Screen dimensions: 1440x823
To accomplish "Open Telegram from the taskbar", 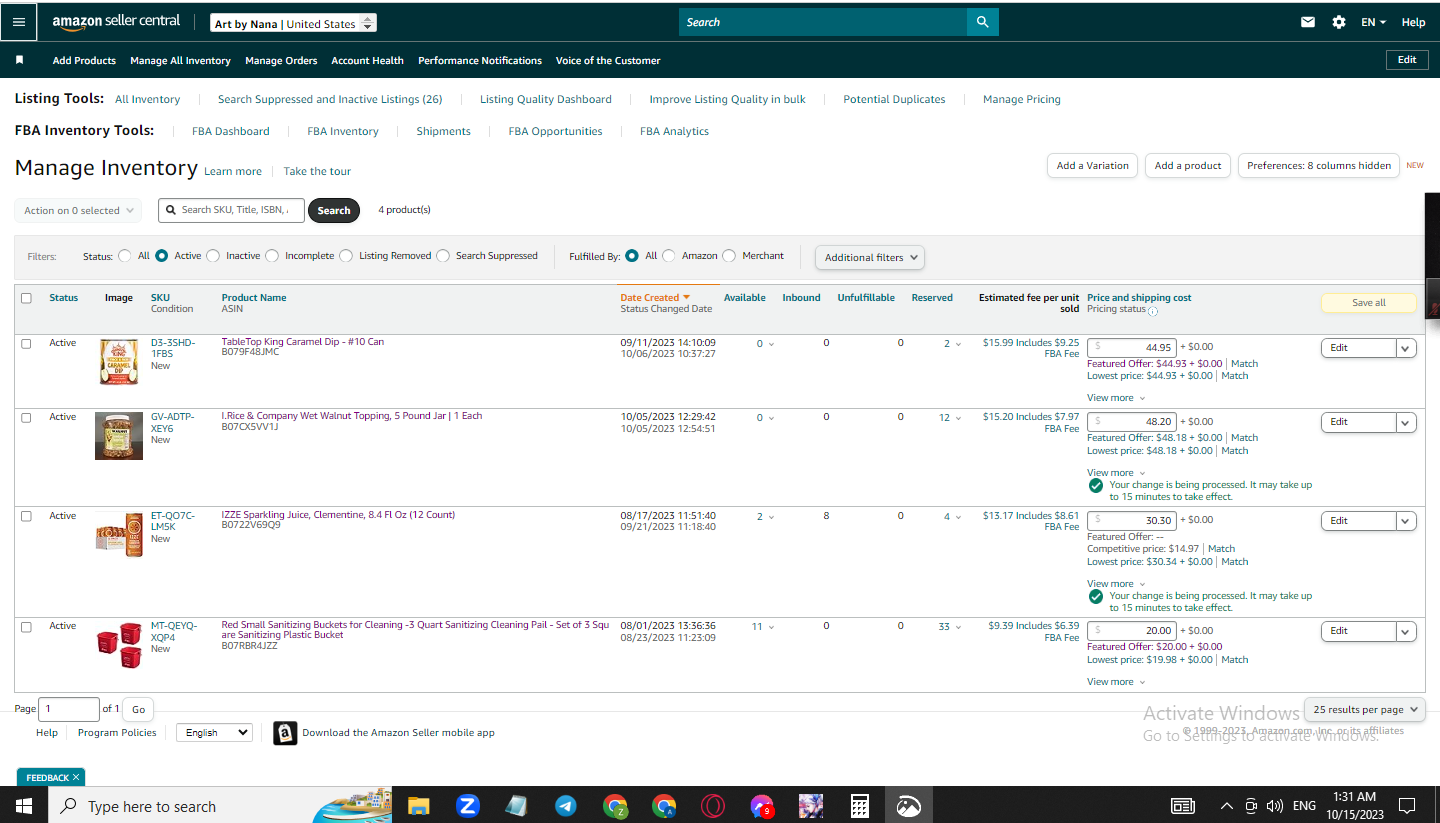I will coord(565,806).
